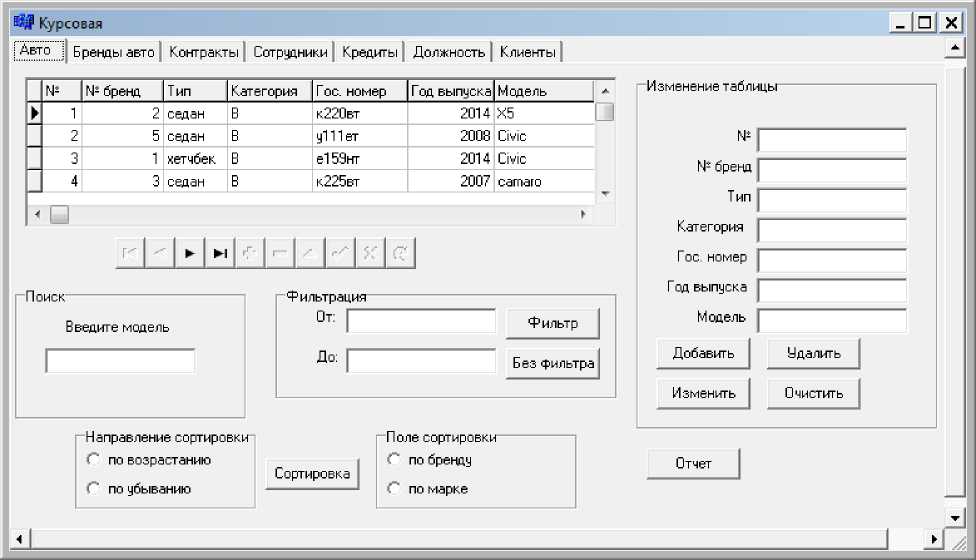Screen dimensions: 976x560
Task: Focus the До filter field
Action: point(421,361)
